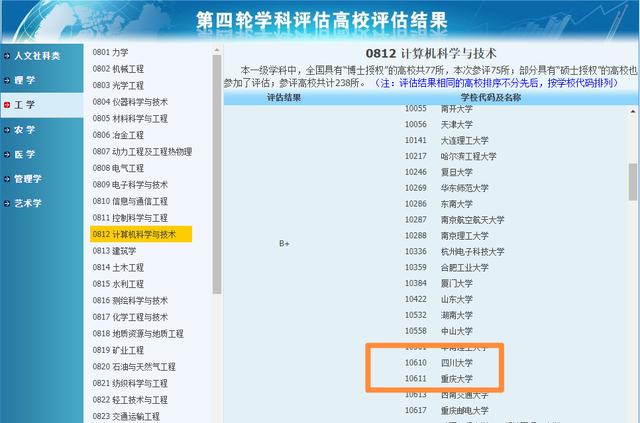Open discipline 0818 地质资源与地质工程
This screenshot has height=423, width=640.
138,334
